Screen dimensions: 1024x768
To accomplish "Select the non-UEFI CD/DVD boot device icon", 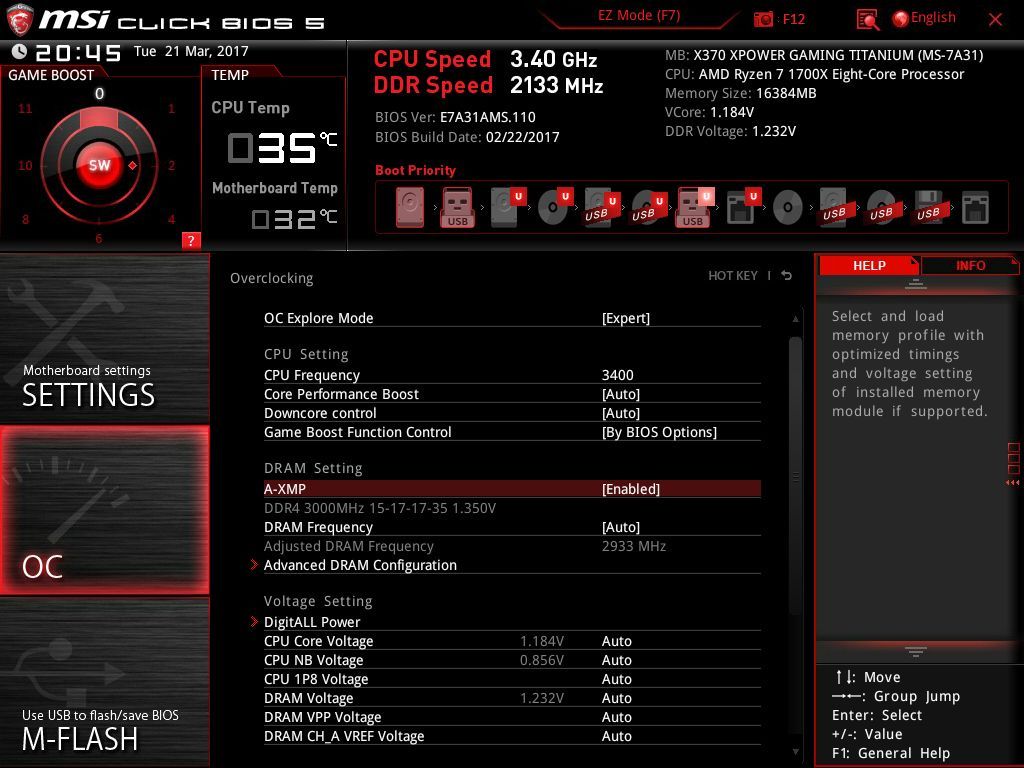I will [x=787, y=207].
